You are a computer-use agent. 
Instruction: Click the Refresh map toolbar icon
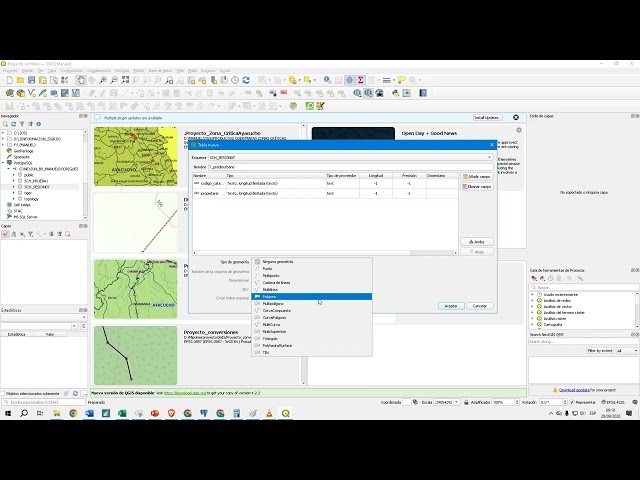pos(246,80)
